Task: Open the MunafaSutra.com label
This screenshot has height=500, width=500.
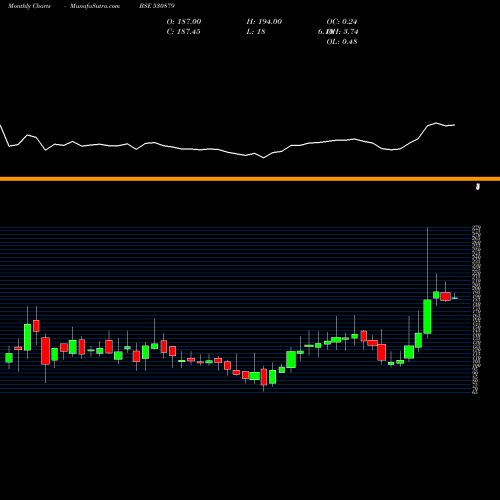Action: pyautogui.click(x=95, y=6)
